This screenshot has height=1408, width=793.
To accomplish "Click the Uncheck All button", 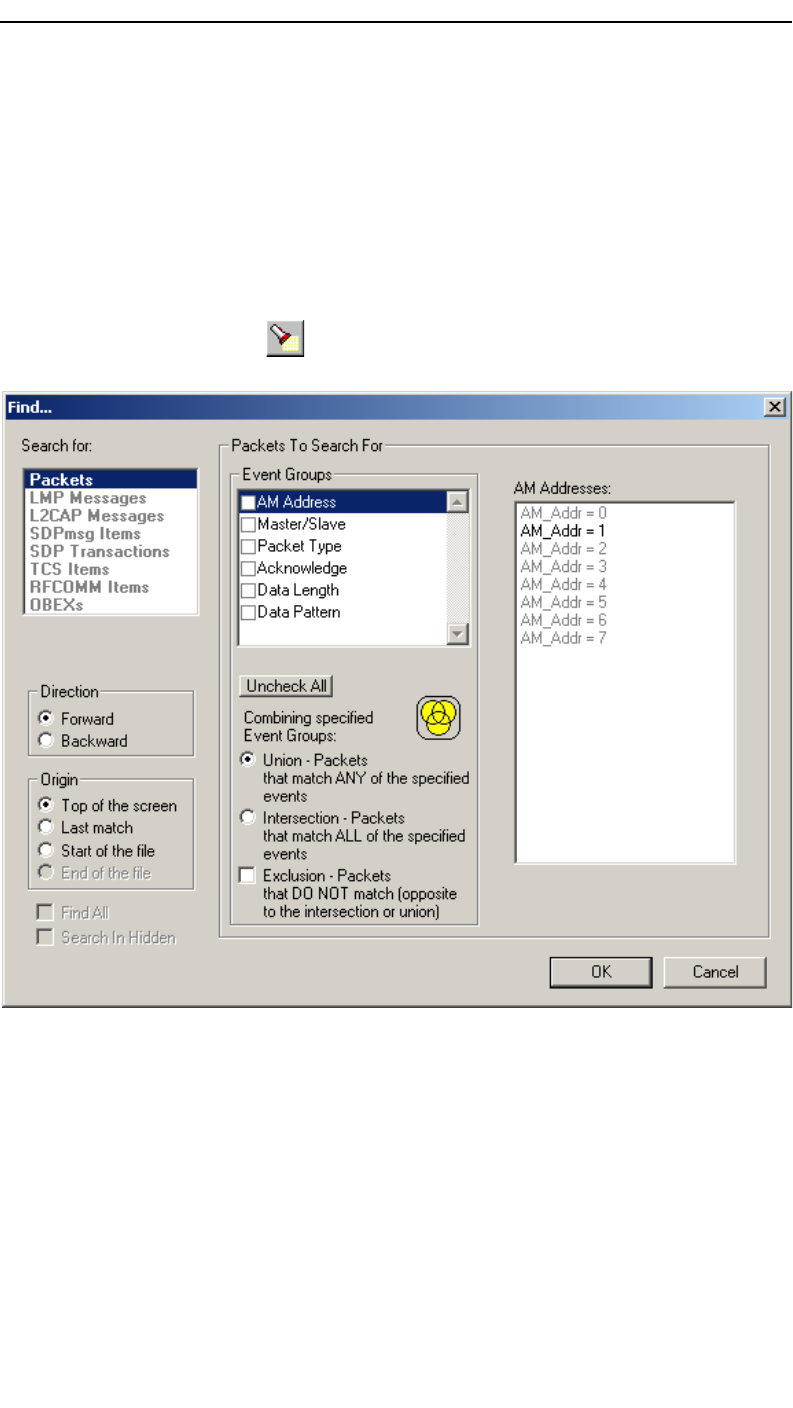I will pos(286,686).
